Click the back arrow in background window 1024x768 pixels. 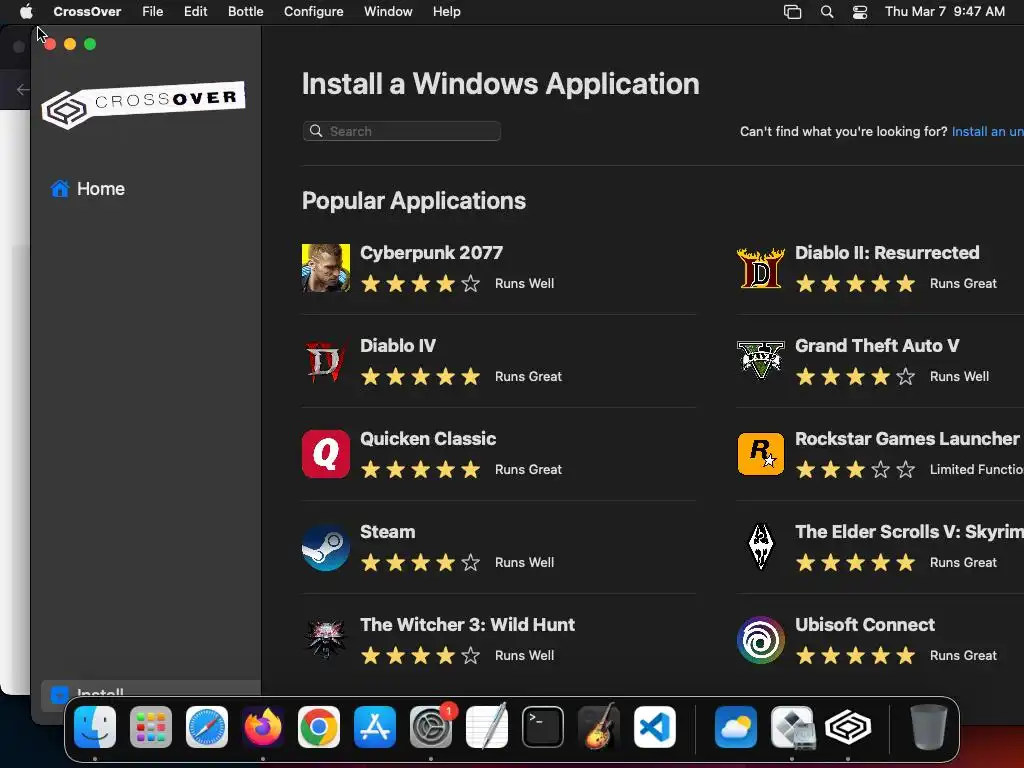point(23,89)
